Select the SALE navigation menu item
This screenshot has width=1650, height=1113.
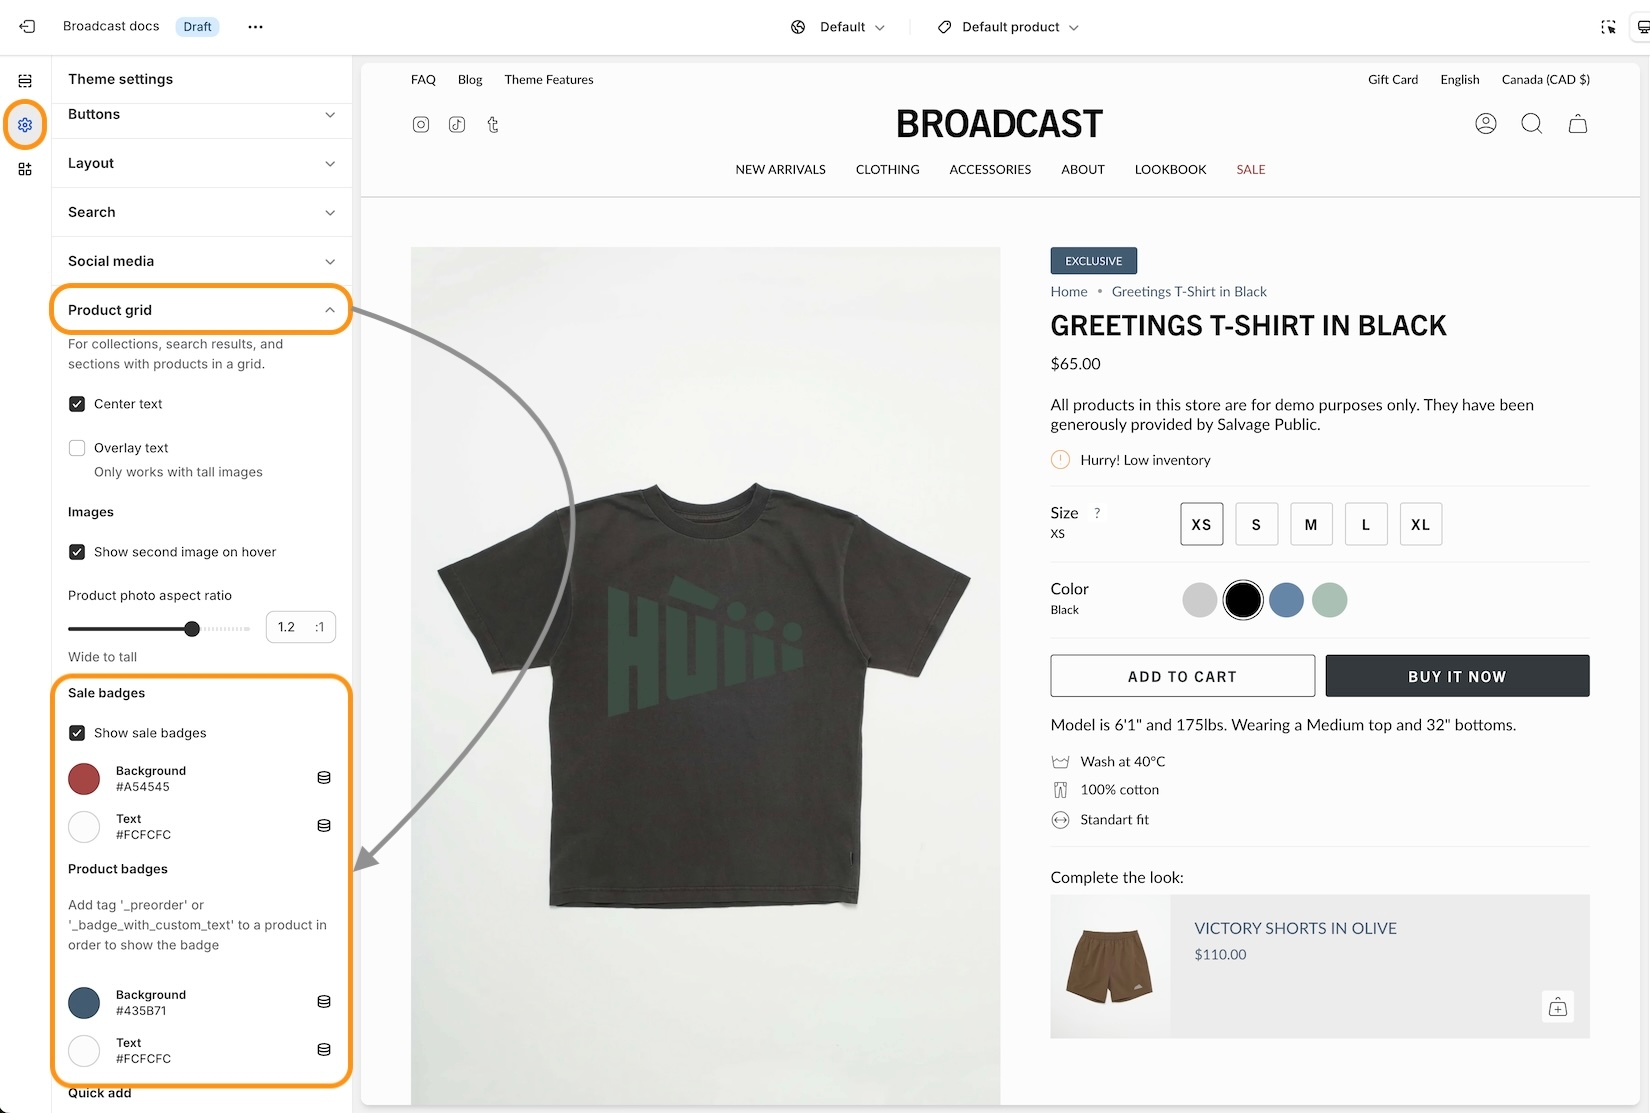(x=1250, y=170)
